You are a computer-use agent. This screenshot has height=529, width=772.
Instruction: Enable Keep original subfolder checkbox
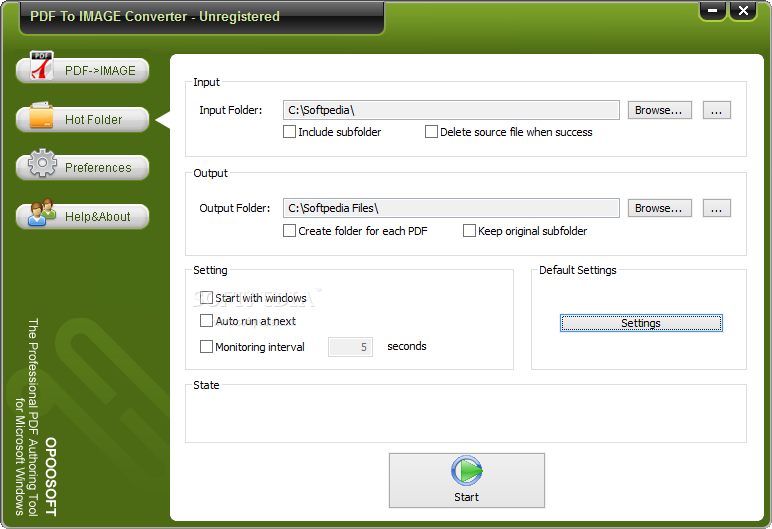pos(469,231)
